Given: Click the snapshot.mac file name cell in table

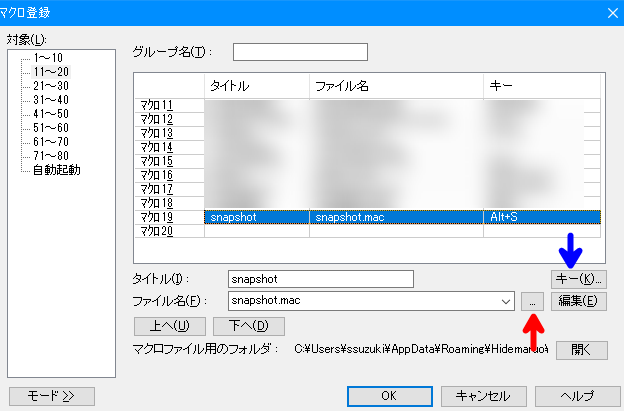Looking at the screenshot, I should 396,217.
